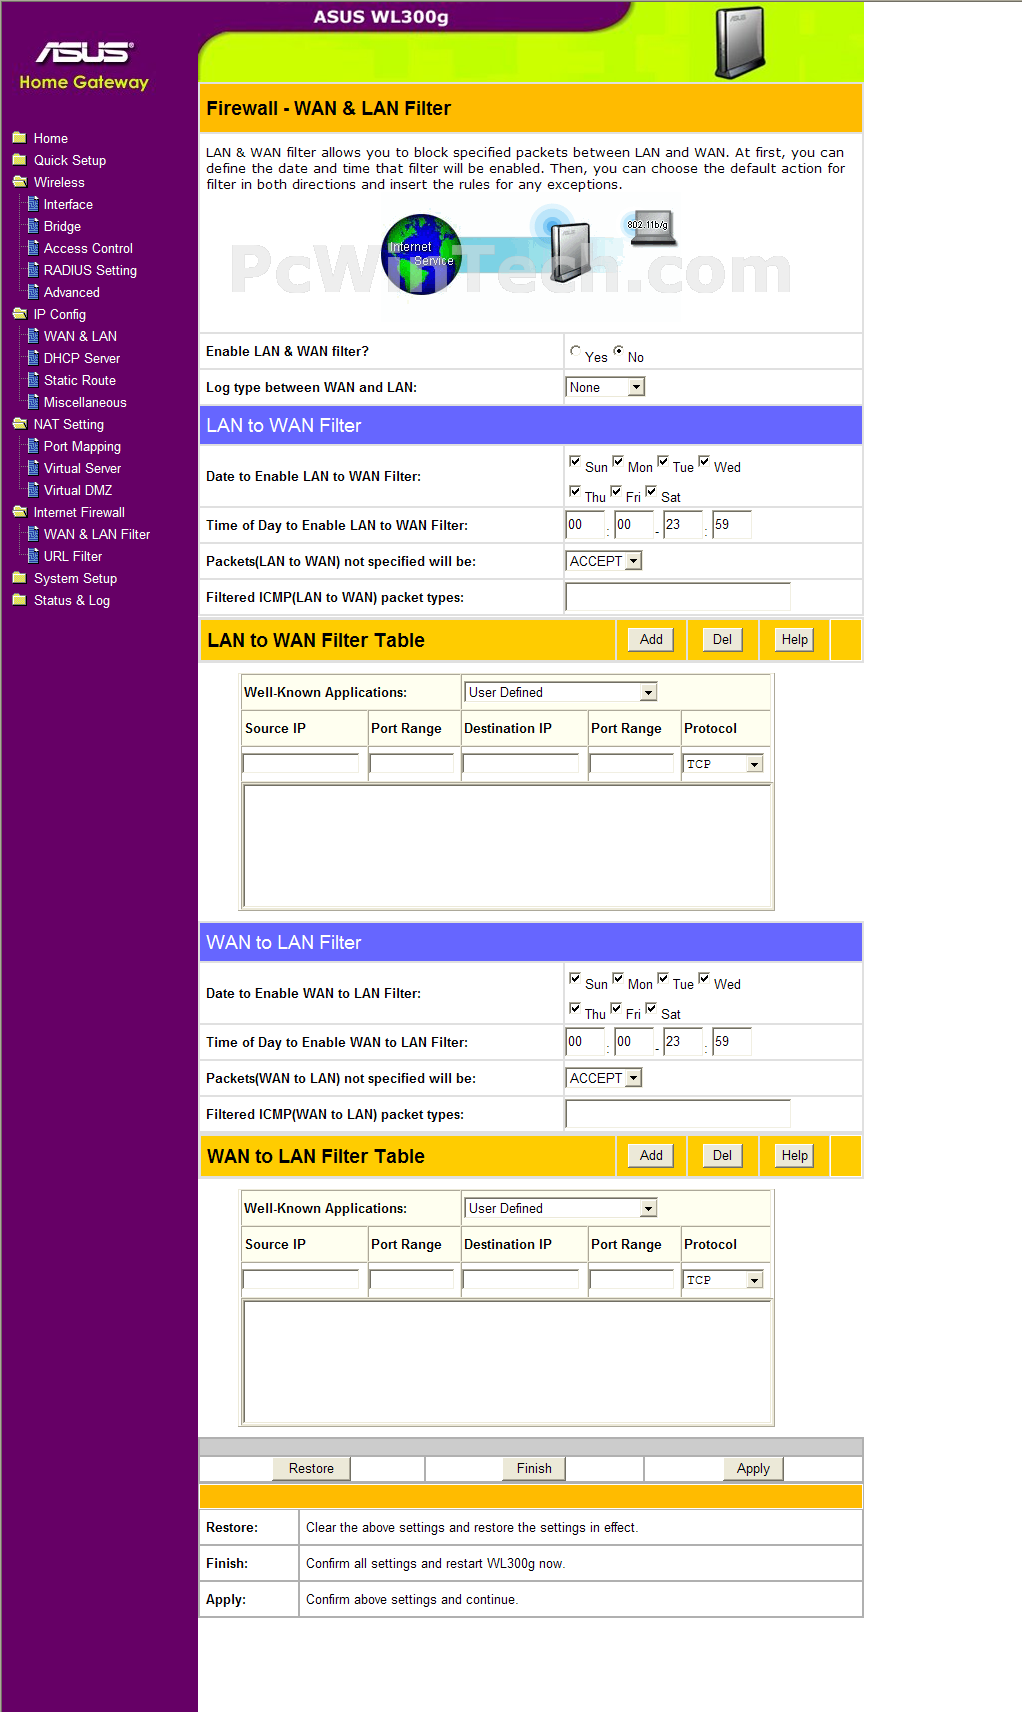
Task: Open Protocol TCP dropdown in LAN to WAN table
Action: 724,764
